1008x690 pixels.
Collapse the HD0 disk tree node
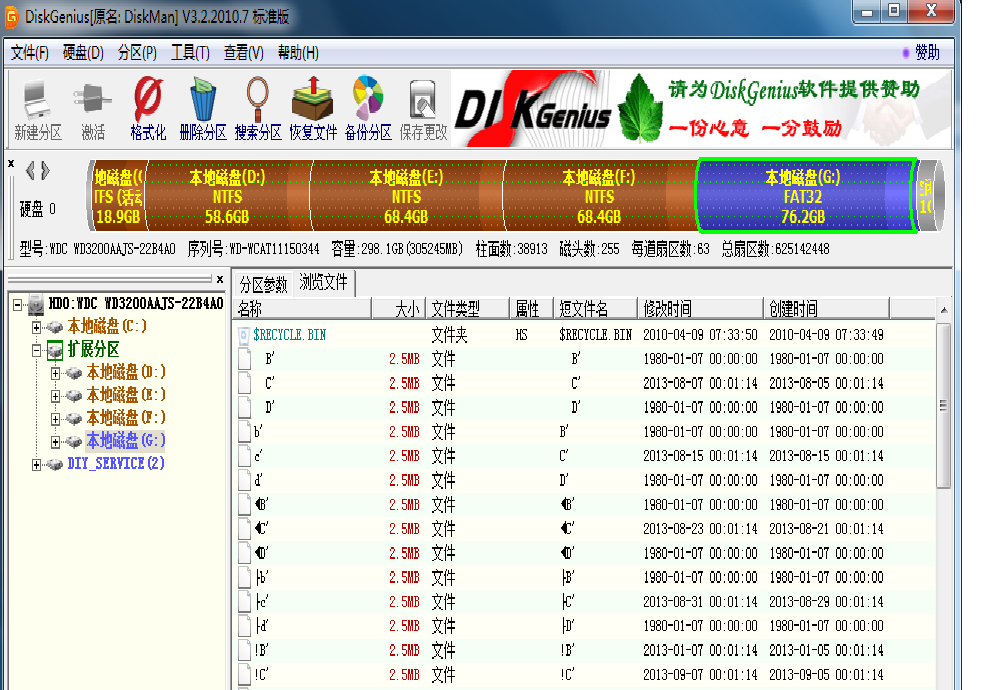coord(17,304)
